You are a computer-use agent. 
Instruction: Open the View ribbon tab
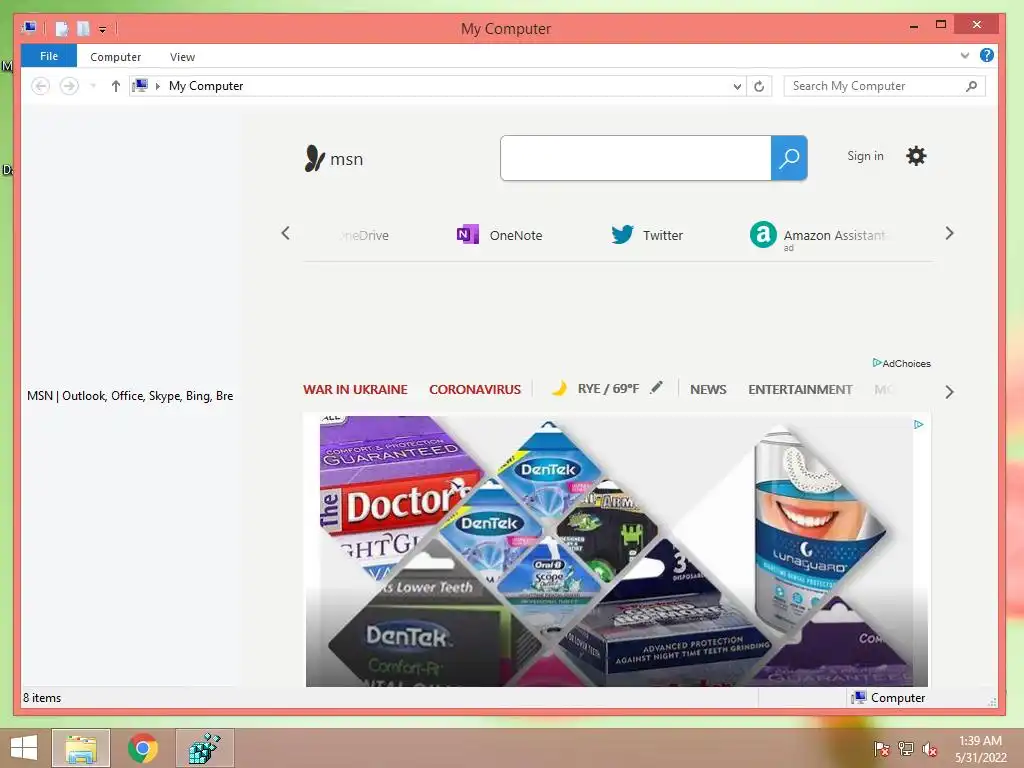click(182, 57)
